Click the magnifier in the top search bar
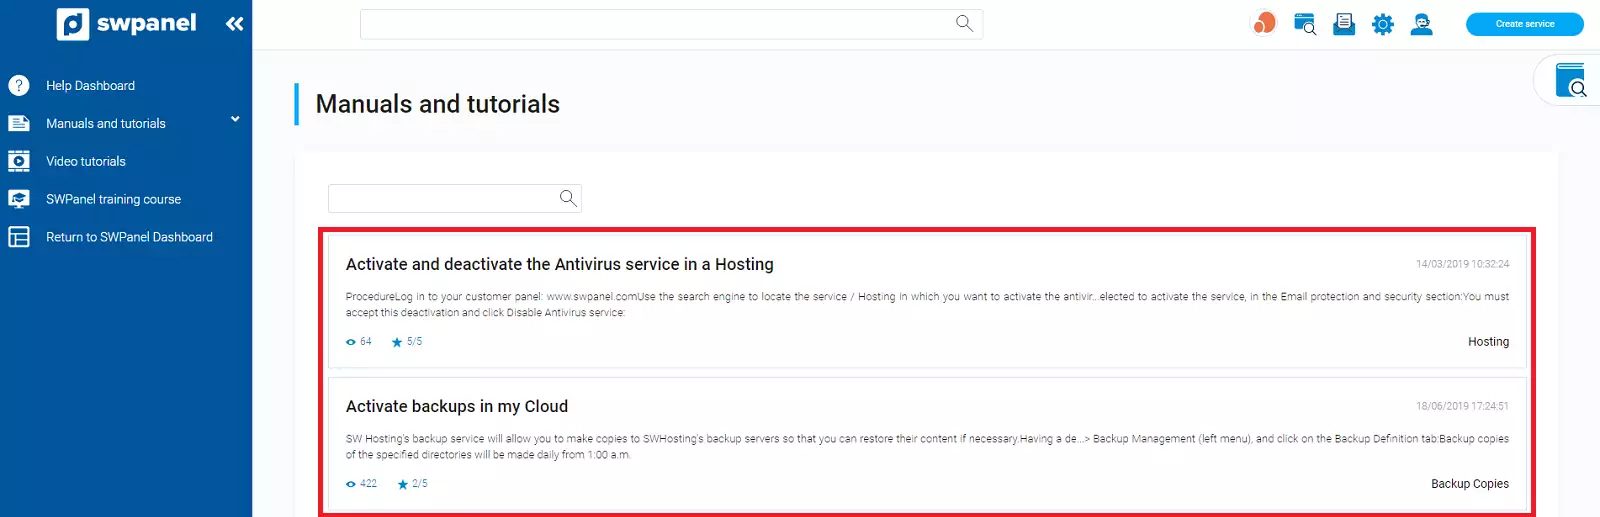1600x517 pixels. (x=964, y=23)
